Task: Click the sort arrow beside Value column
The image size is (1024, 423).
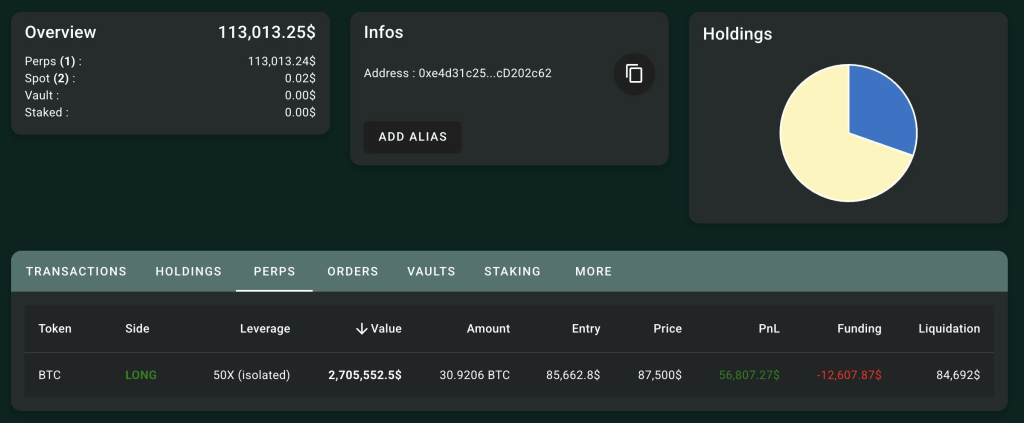Action: coord(361,328)
